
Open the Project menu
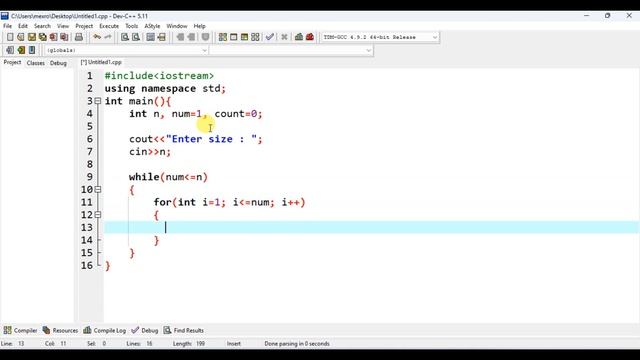click(x=84, y=26)
